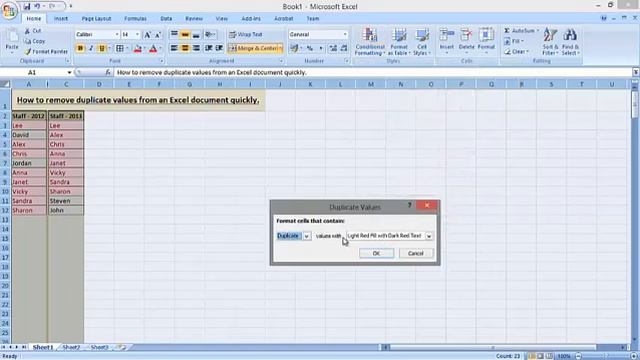Open the Sheet3 worksheet tab
This screenshot has height=360, width=640.
click(x=100, y=347)
